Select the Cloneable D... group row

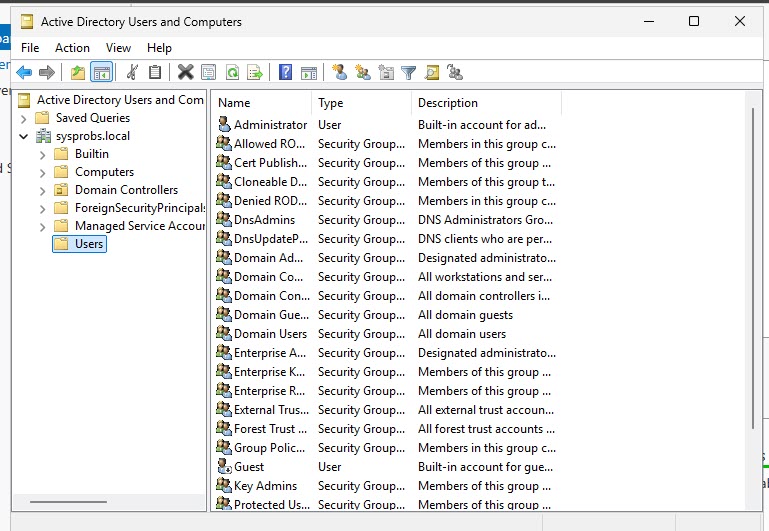386,182
